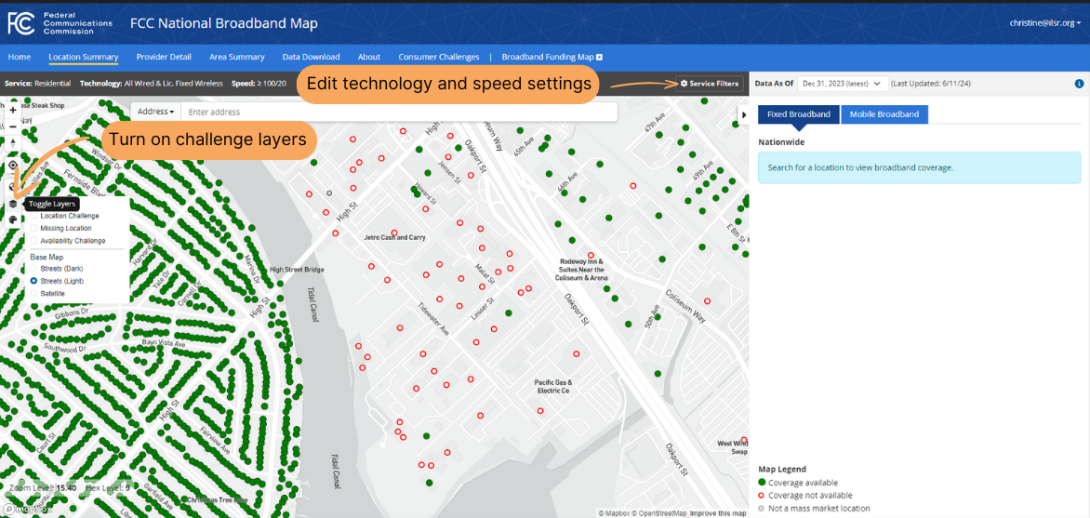
Task: Select the Streets (Dark) base map
Action: 34,269
